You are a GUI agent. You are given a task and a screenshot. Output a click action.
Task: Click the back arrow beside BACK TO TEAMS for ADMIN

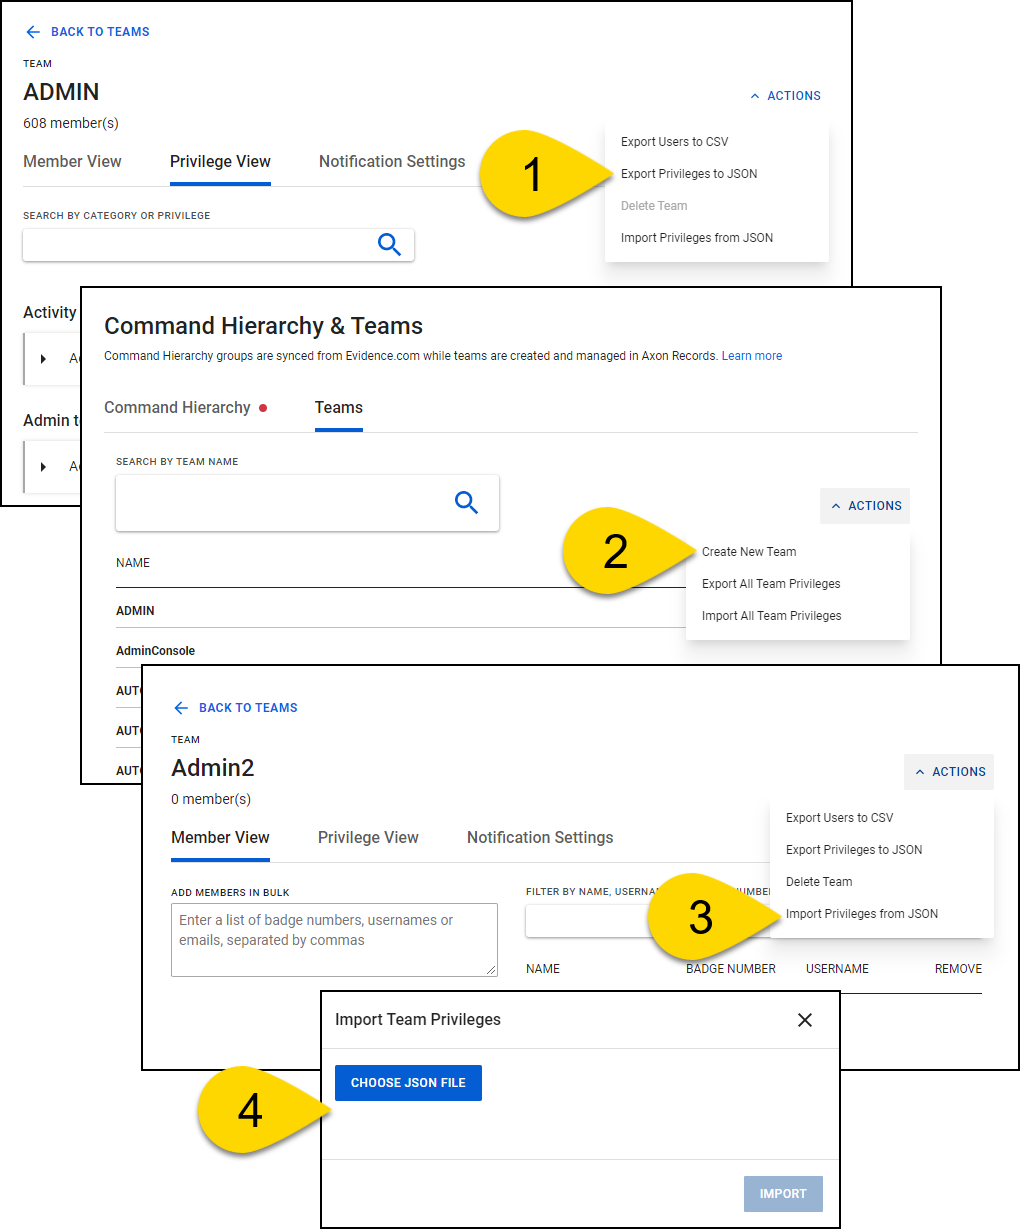(32, 31)
